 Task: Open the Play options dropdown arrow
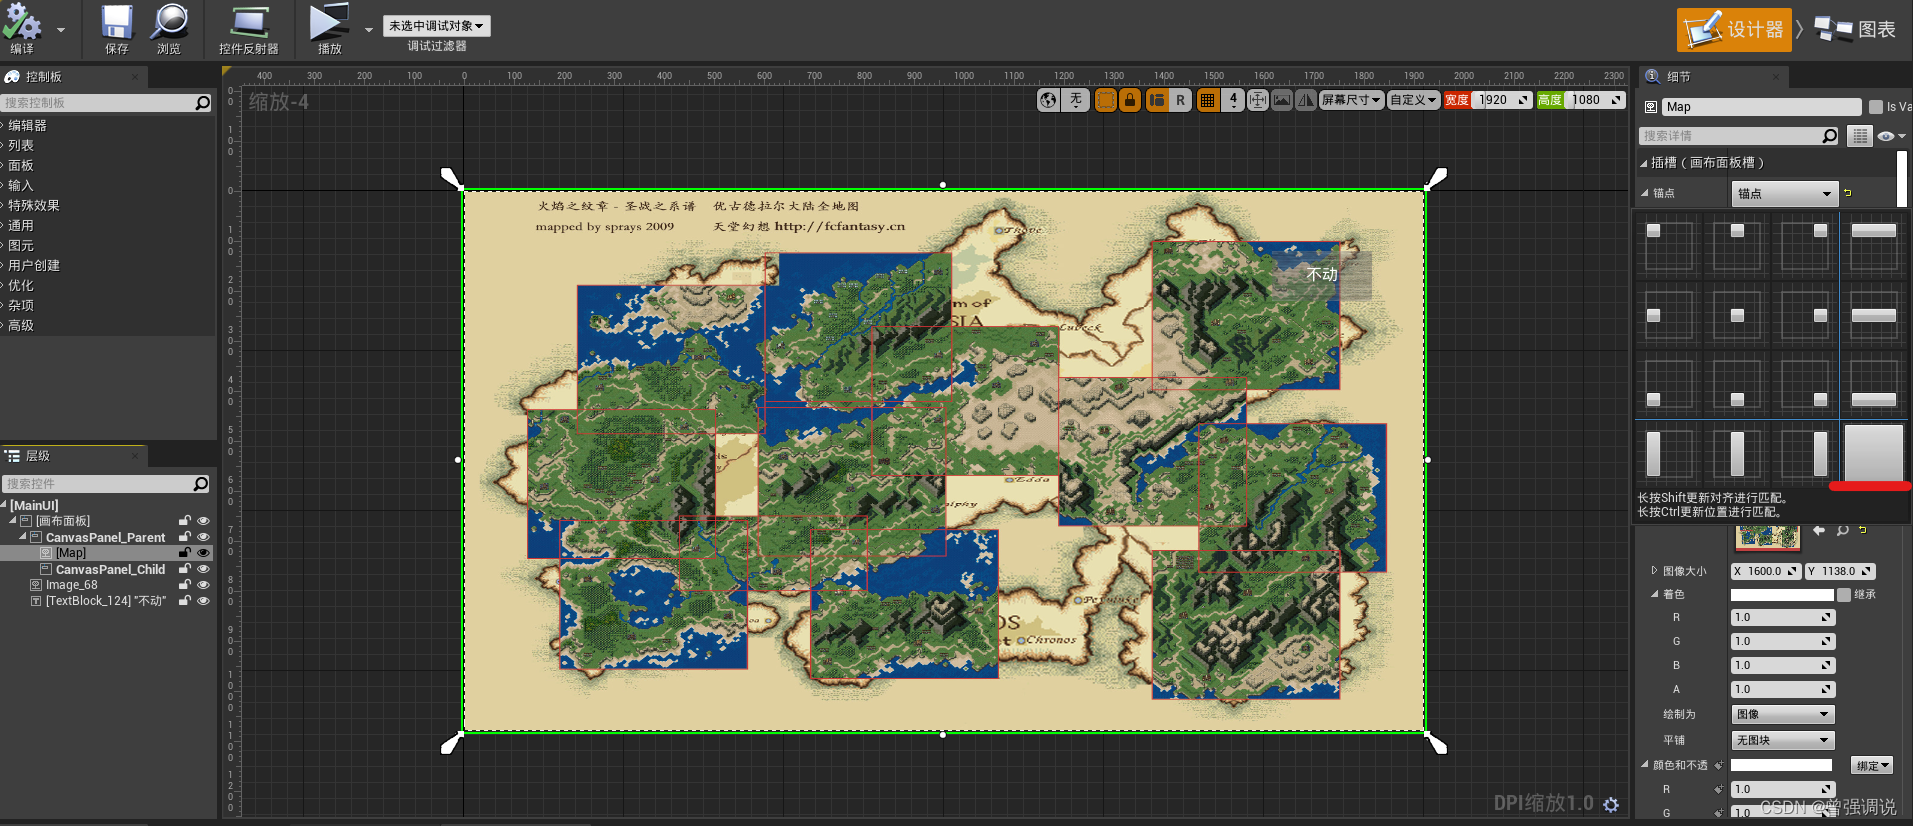coord(369,30)
